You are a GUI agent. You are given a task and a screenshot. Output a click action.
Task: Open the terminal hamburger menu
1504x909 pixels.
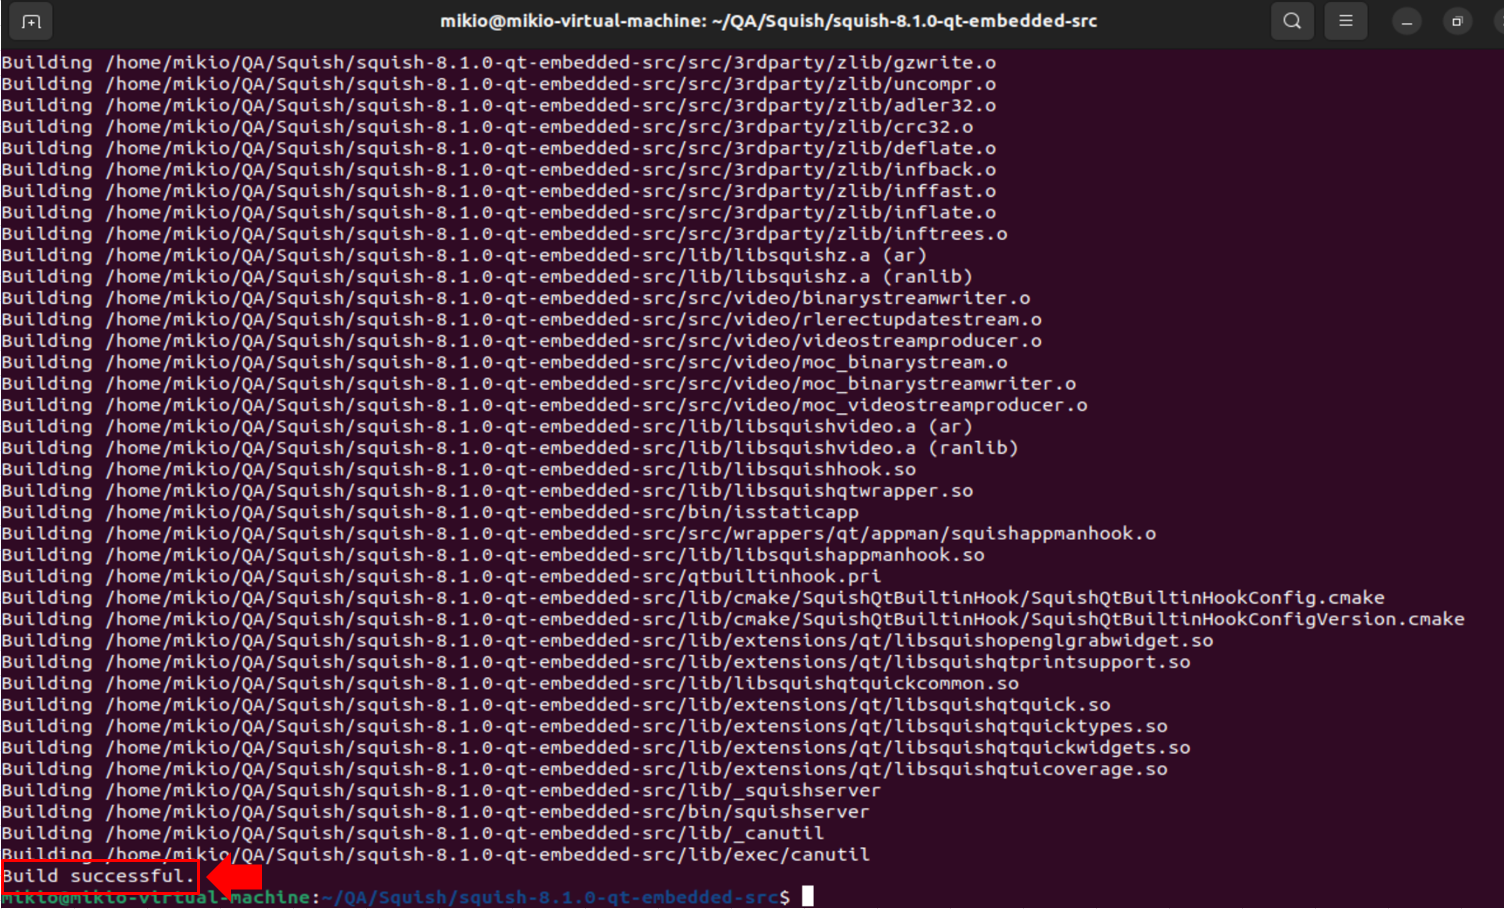pos(1346,21)
